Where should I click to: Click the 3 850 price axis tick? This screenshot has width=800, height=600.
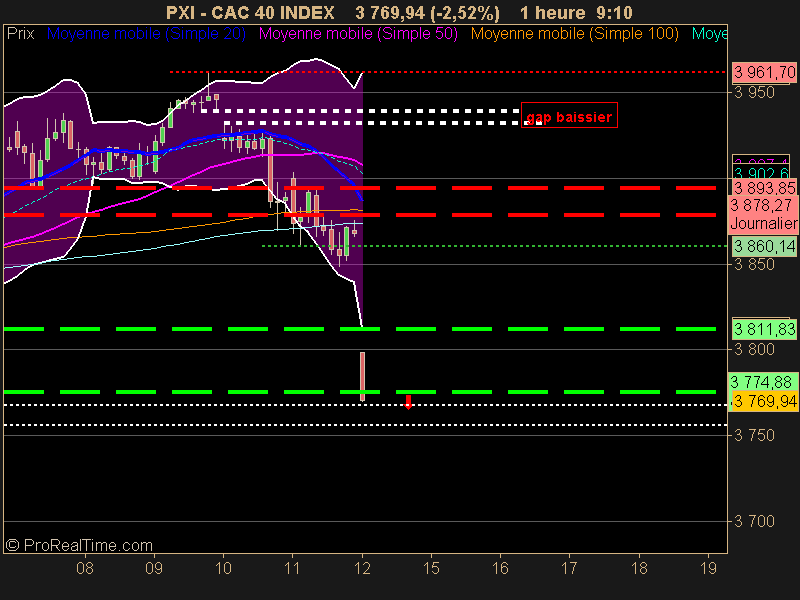pyautogui.click(x=754, y=265)
